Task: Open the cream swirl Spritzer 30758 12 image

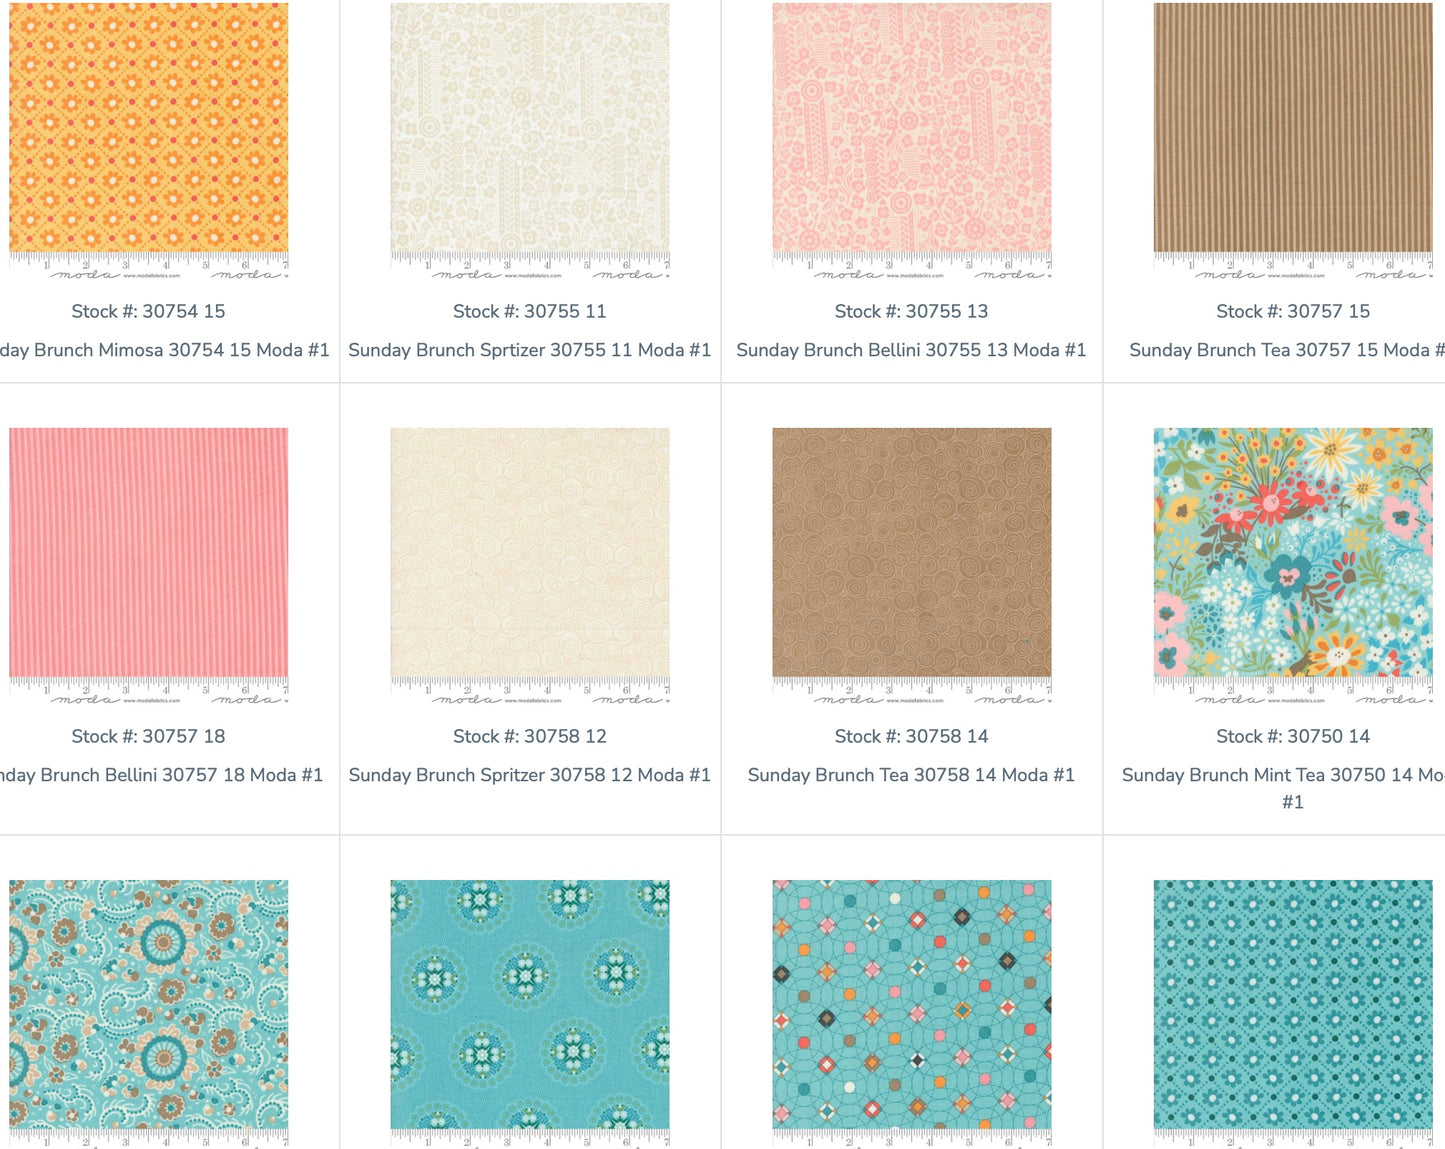Action: coord(530,566)
